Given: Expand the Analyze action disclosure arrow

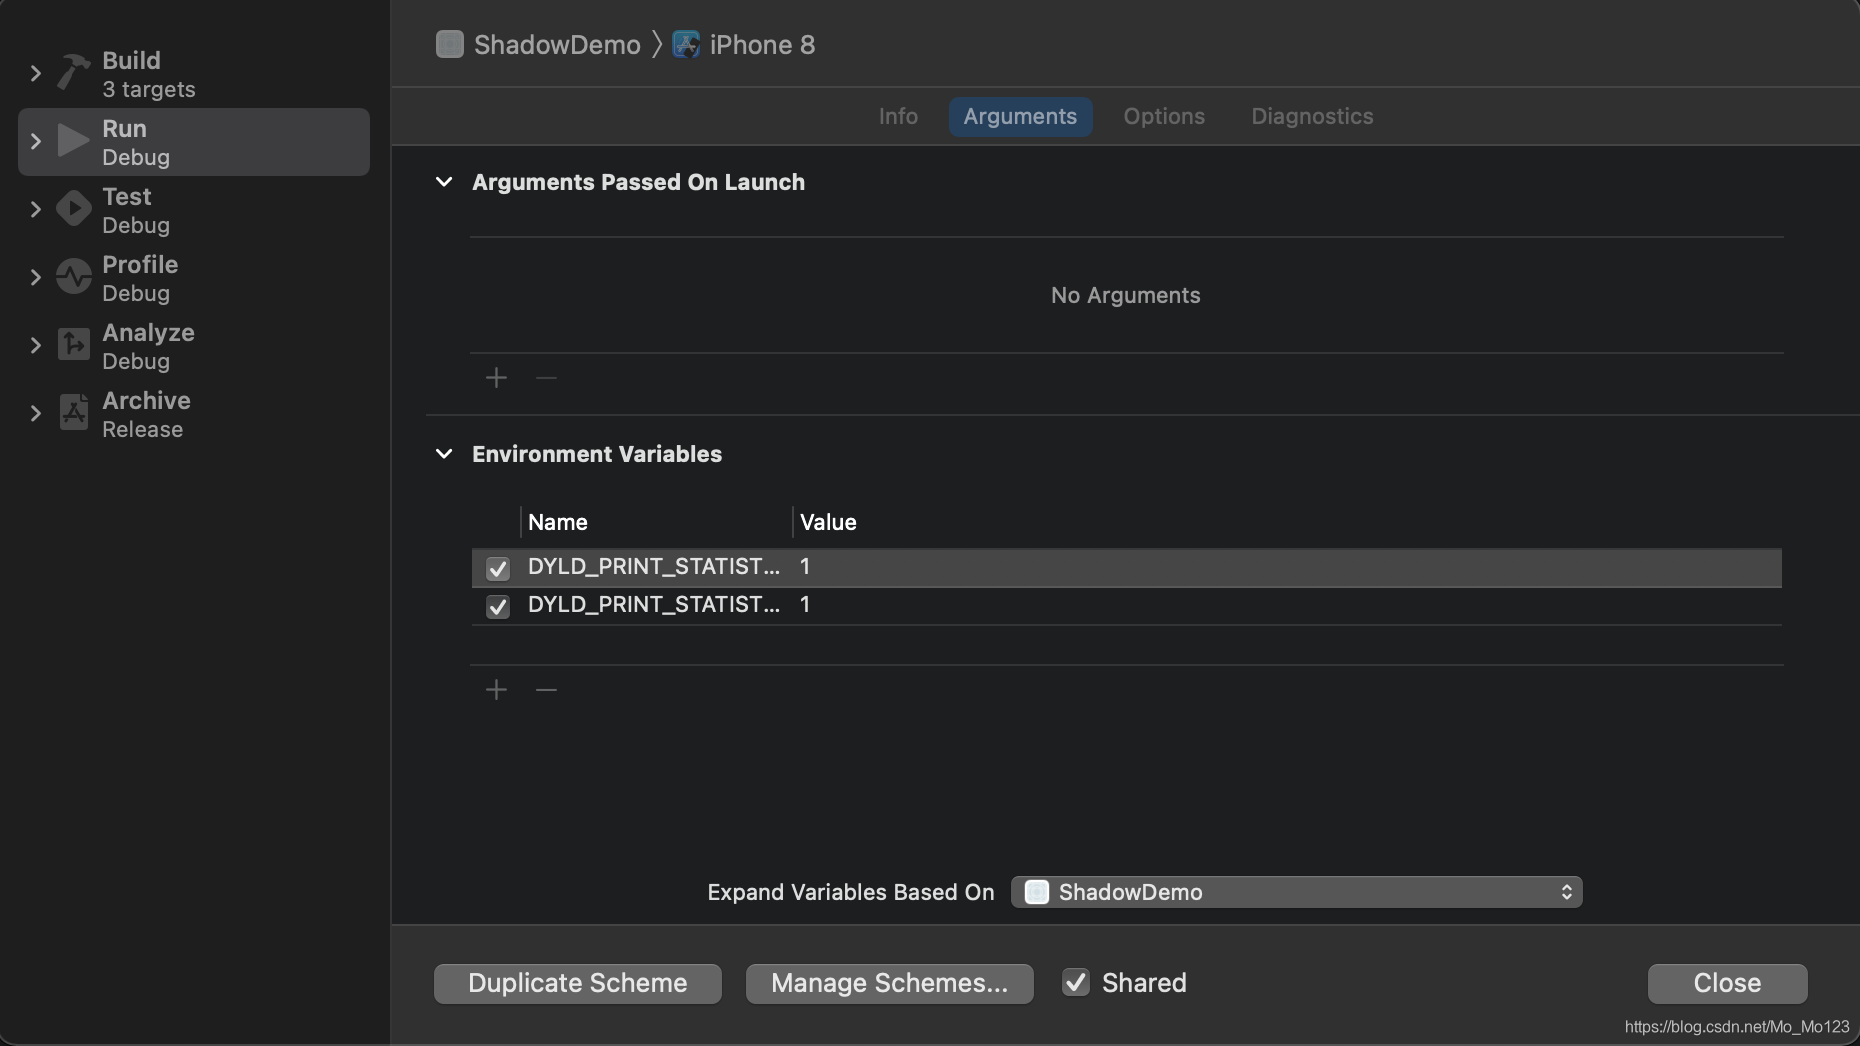Looking at the screenshot, I should 36,345.
